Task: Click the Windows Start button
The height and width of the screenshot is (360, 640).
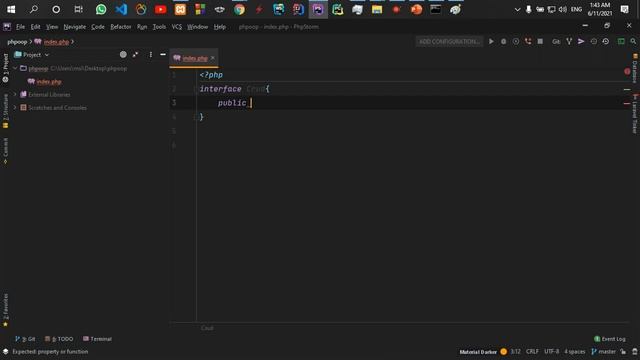Action: 11,9
